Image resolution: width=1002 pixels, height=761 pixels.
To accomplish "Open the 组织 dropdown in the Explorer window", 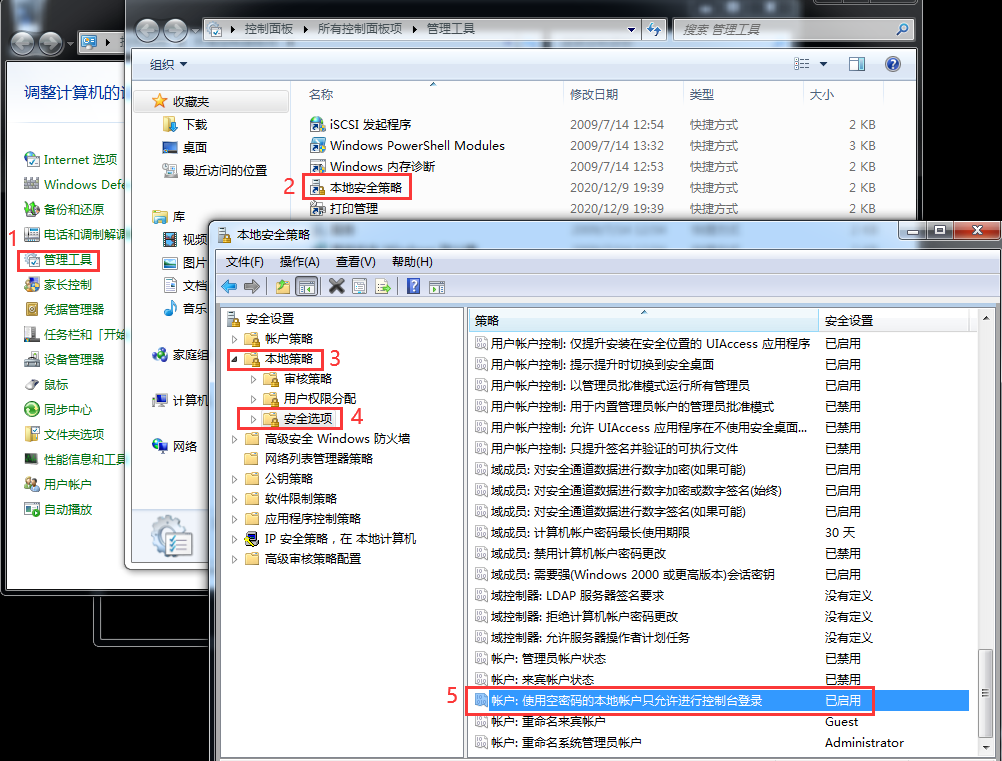I will coord(169,65).
